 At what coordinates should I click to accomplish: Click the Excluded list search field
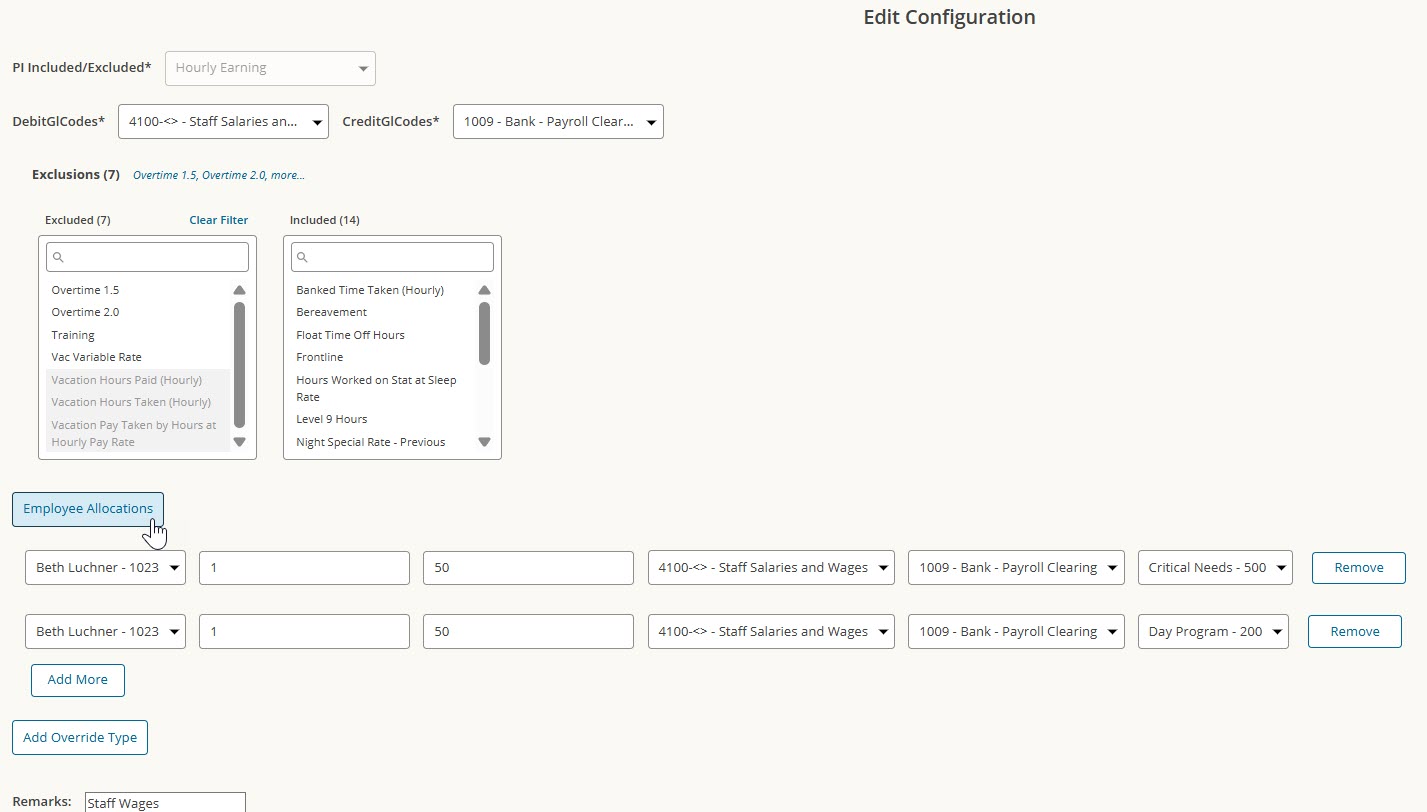[147, 257]
